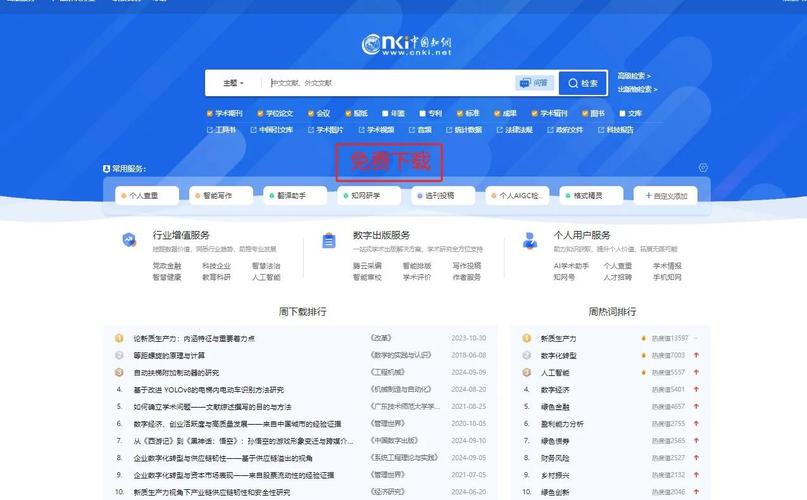Open journal 《改革》 link
The height and width of the screenshot is (500, 807).
coord(381,338)
